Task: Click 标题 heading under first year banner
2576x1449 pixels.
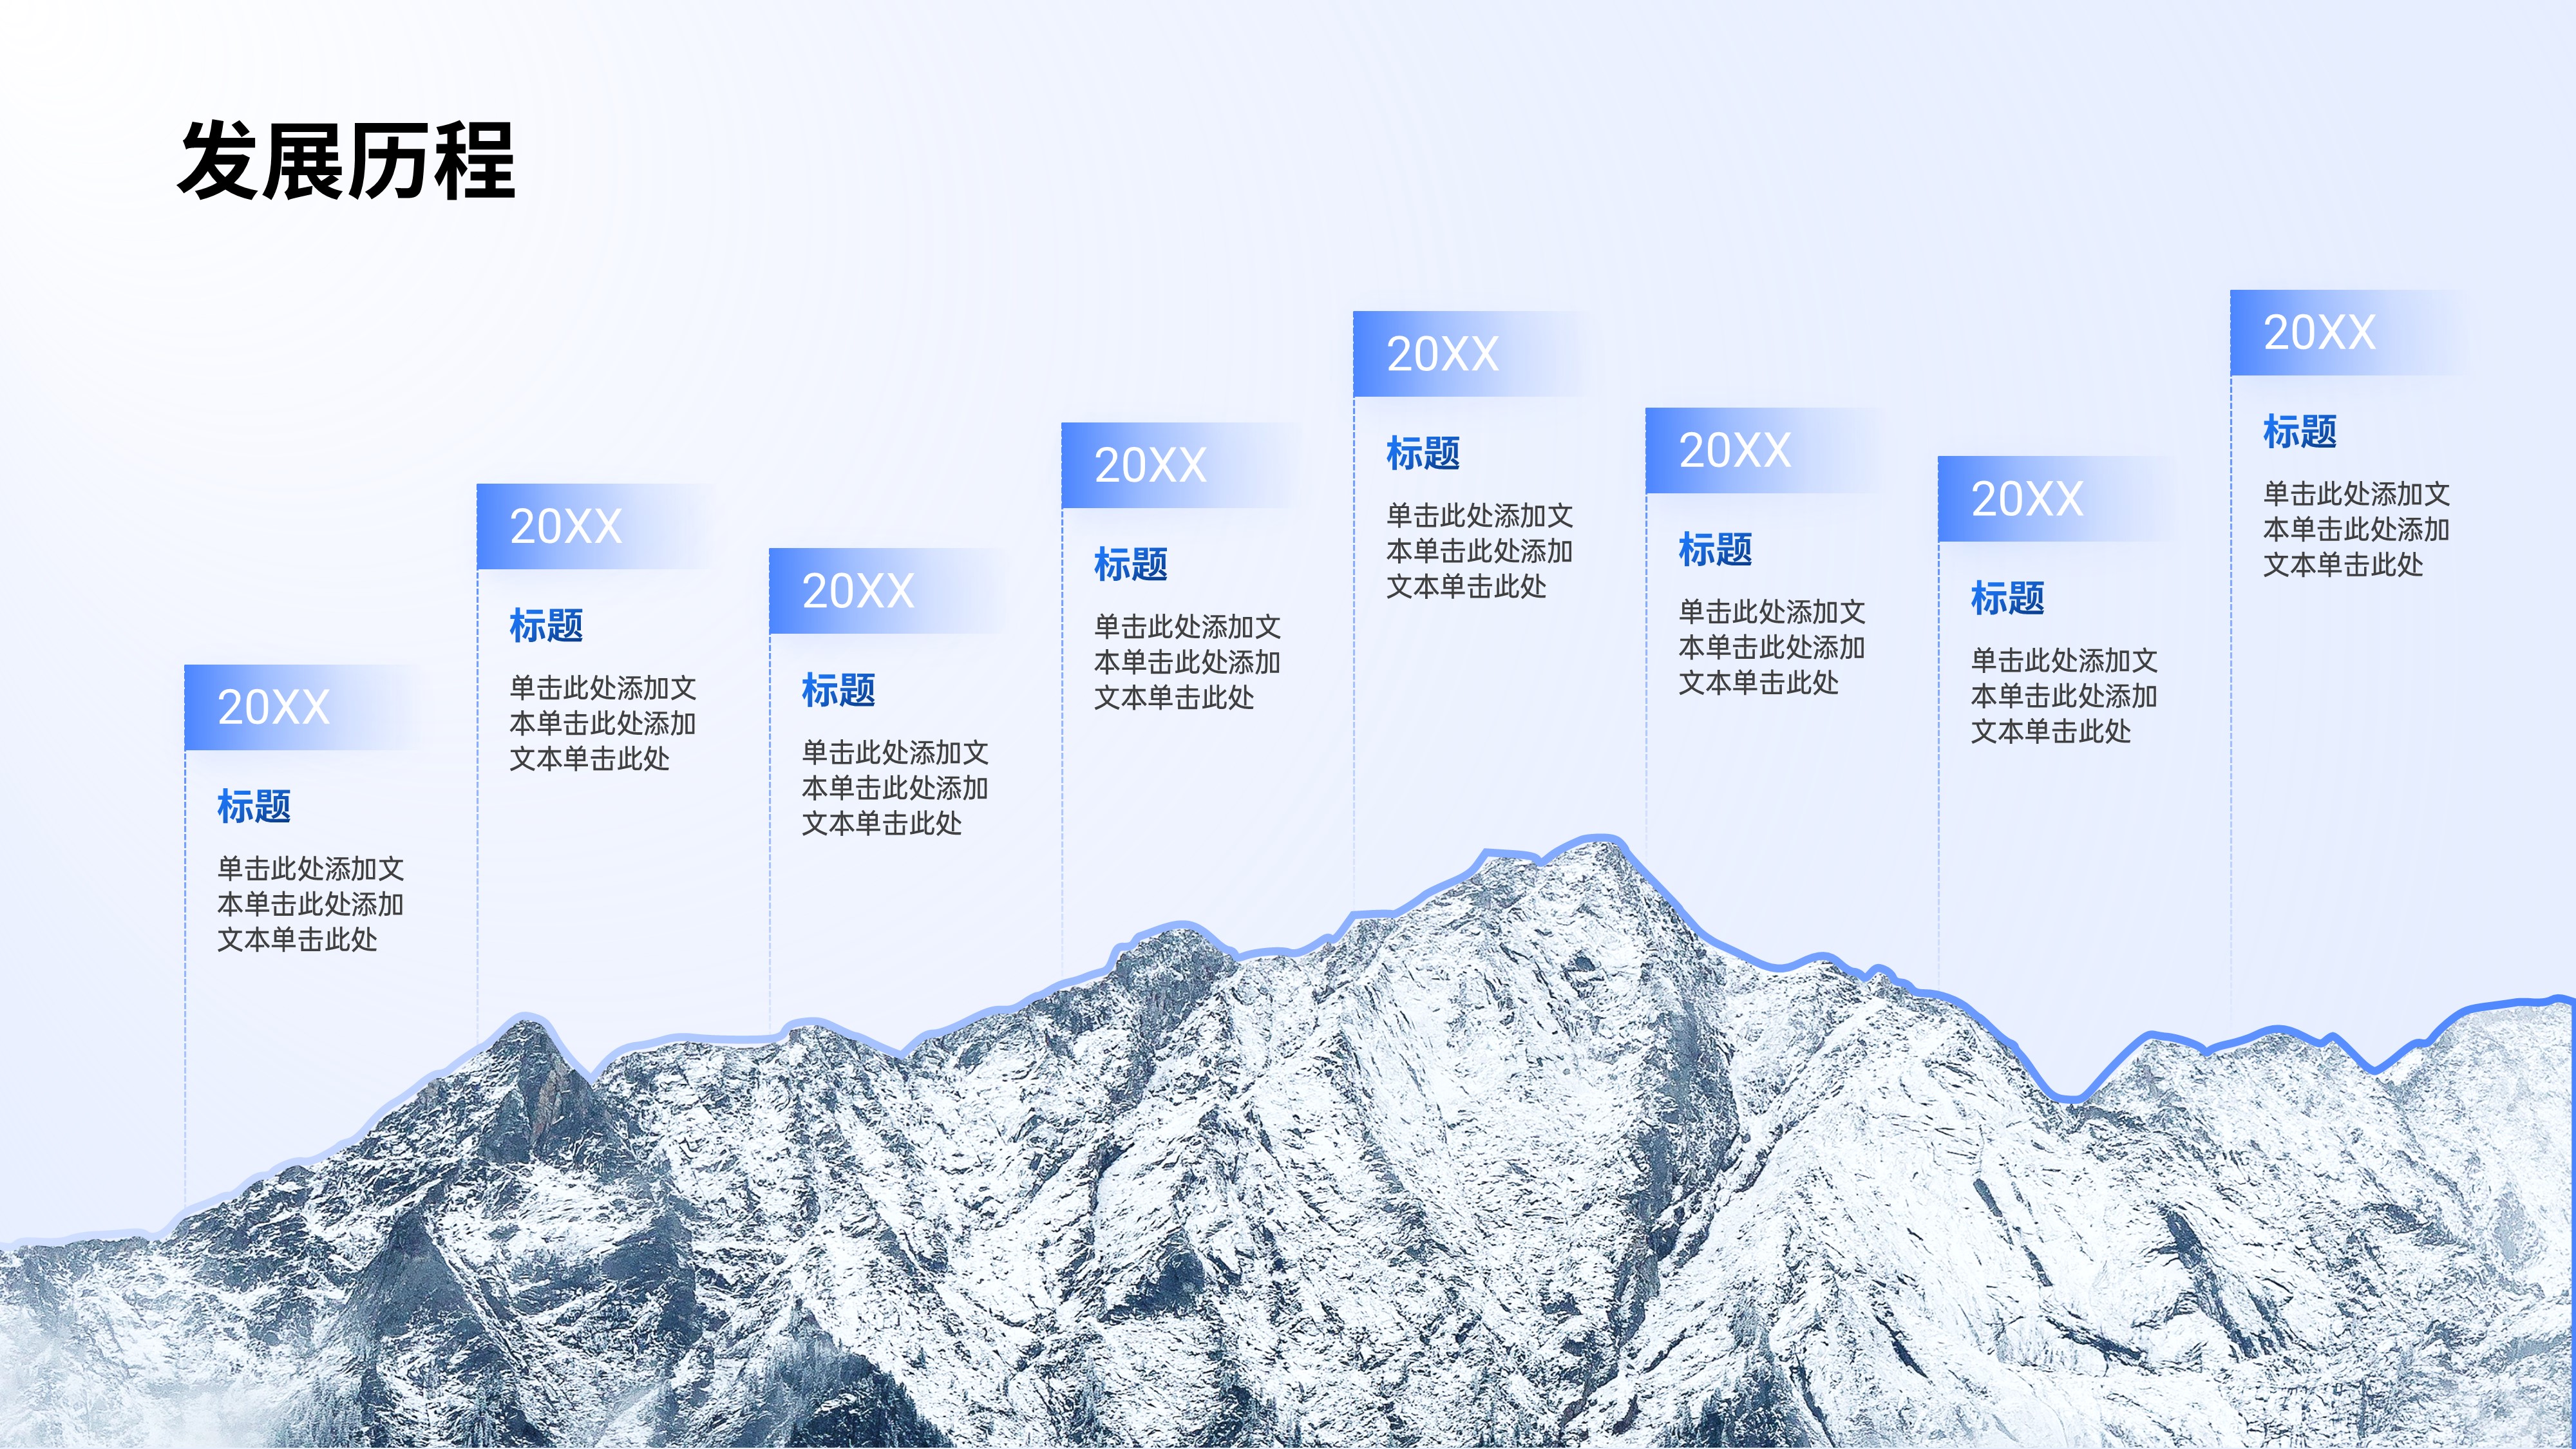Action: click(x=254, y=806)
